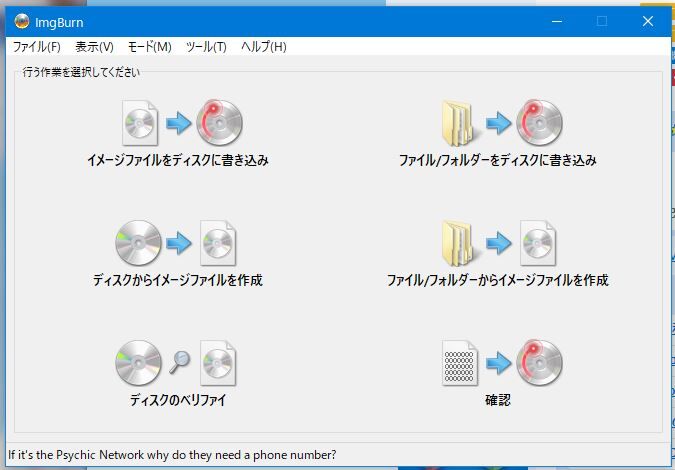This screenshot has width=675, height=470.
Task: Minimize the ImgBurn window
Action: point(557,21)
